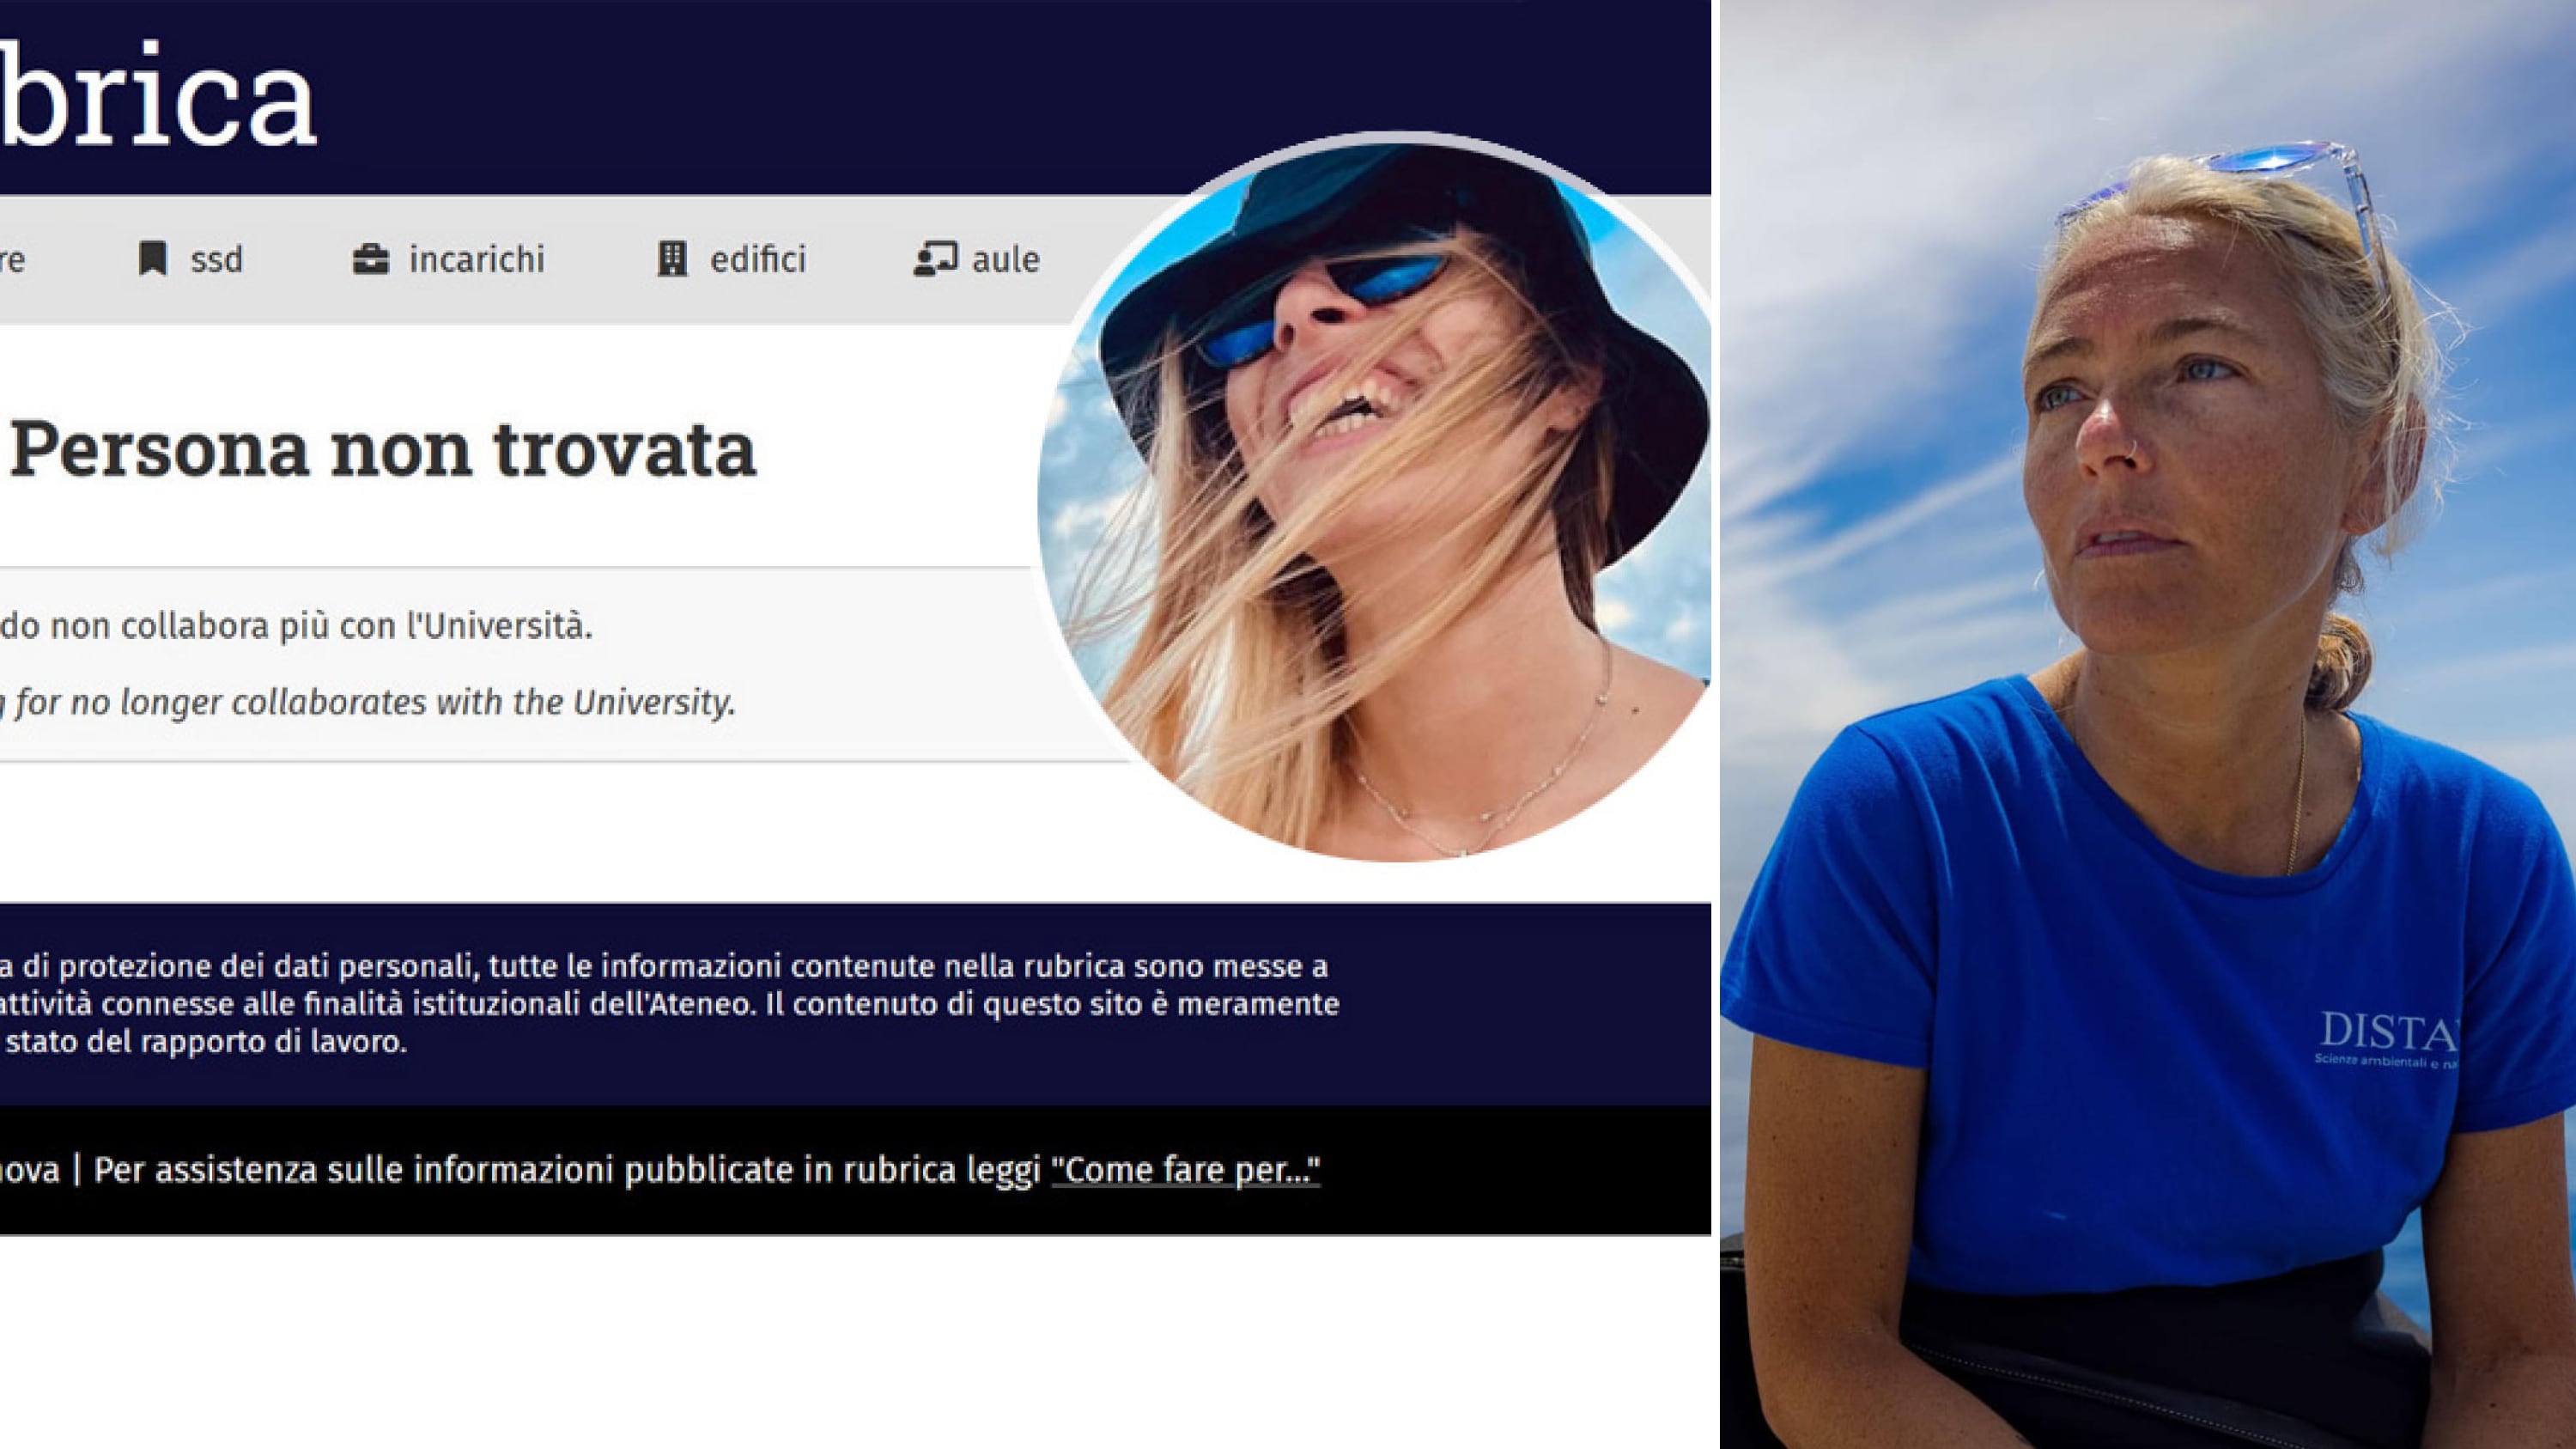
Task: Click the "non collabora più con l'Università" text
Action: 321,626
